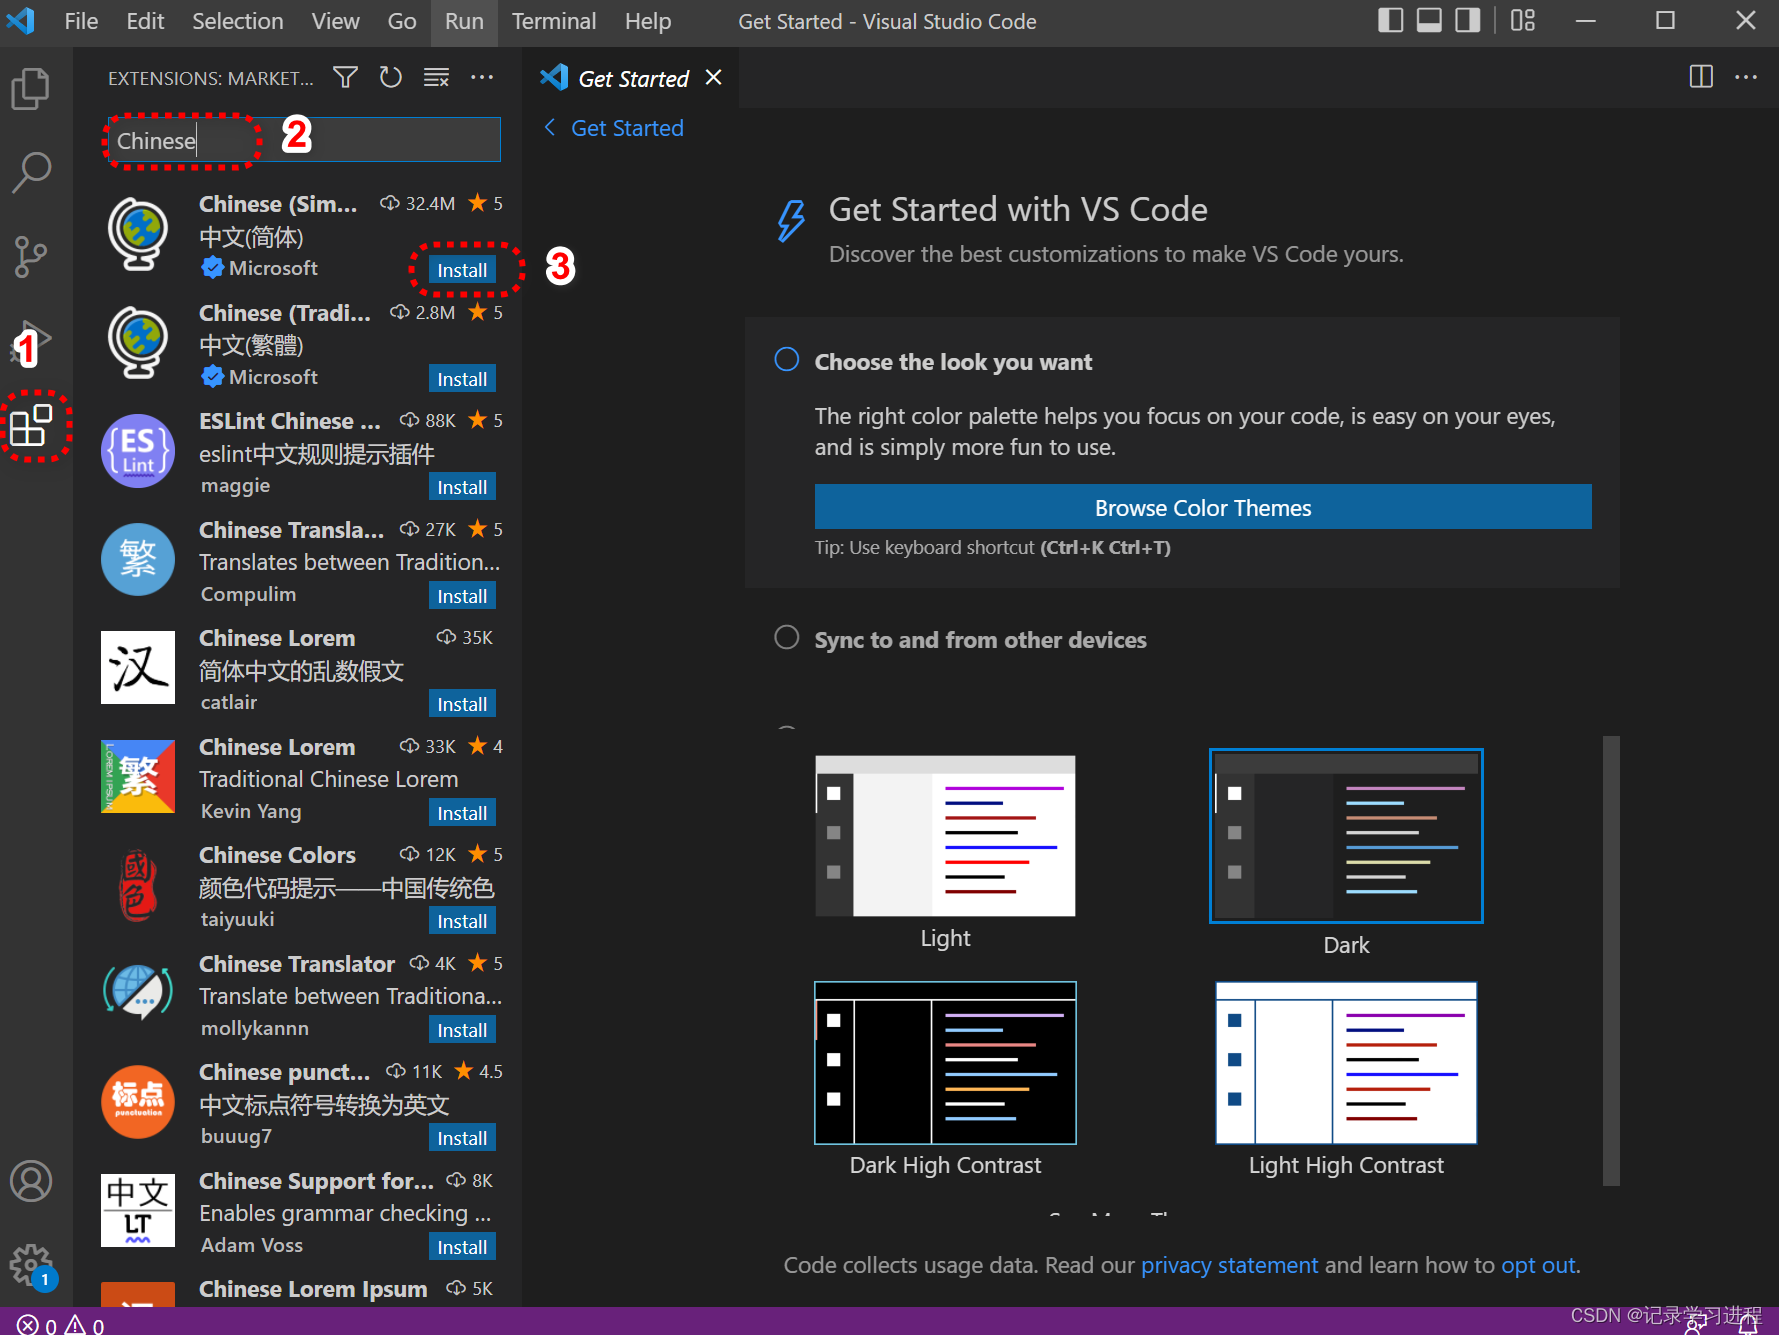1779x1335 pixels.
Task: Toggle secondary side bar layout icon
Action: coord(1467,20)
